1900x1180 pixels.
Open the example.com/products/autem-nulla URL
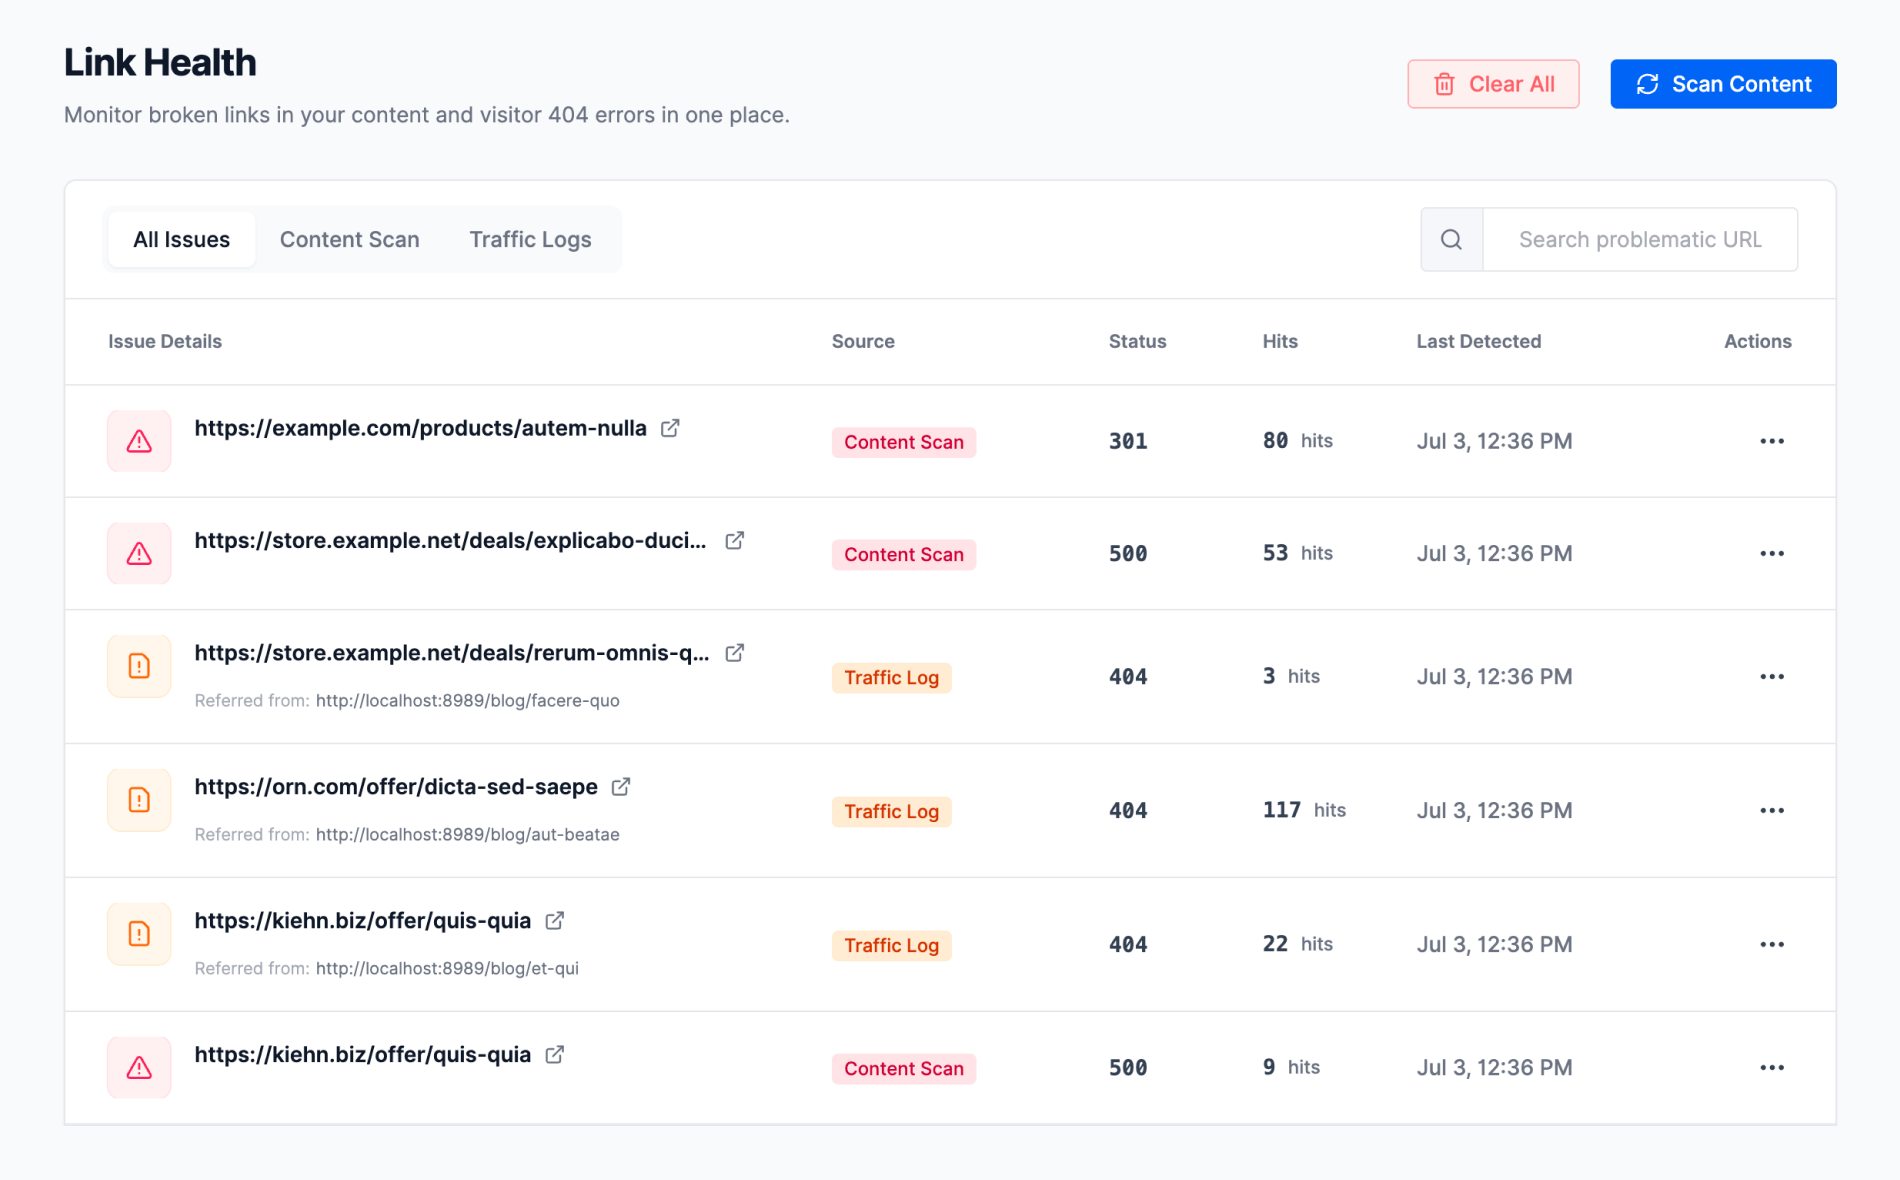(421, 428)
